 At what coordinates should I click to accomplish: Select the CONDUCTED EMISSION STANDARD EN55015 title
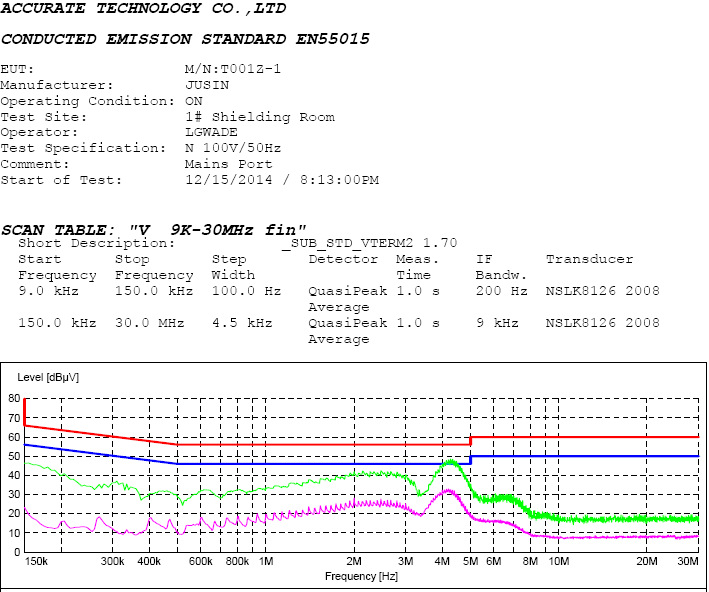[x=185, y=39]
